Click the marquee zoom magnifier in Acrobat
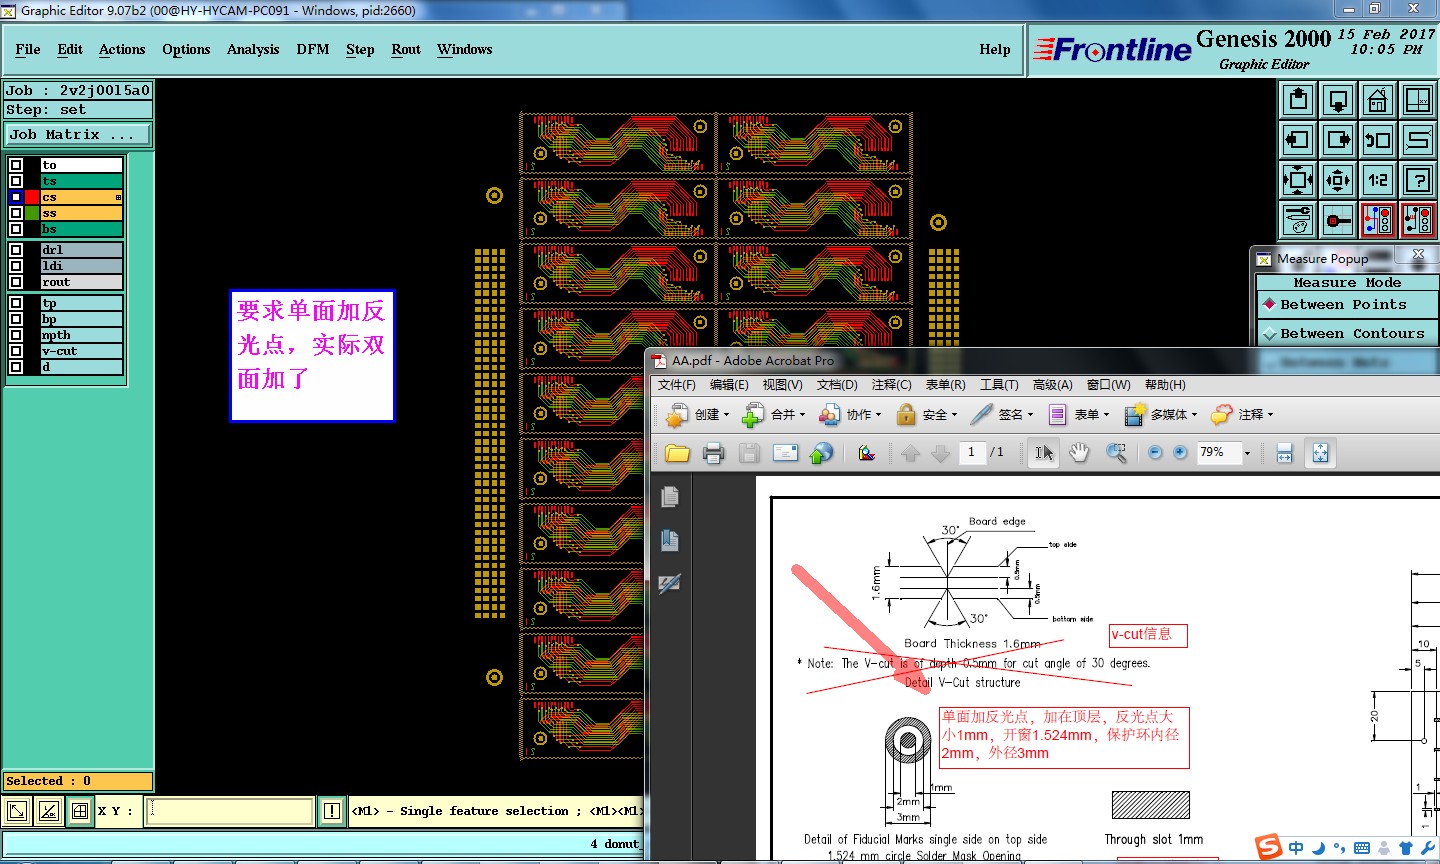Screen dimensions: 1440x864 tap(1116, 453)
